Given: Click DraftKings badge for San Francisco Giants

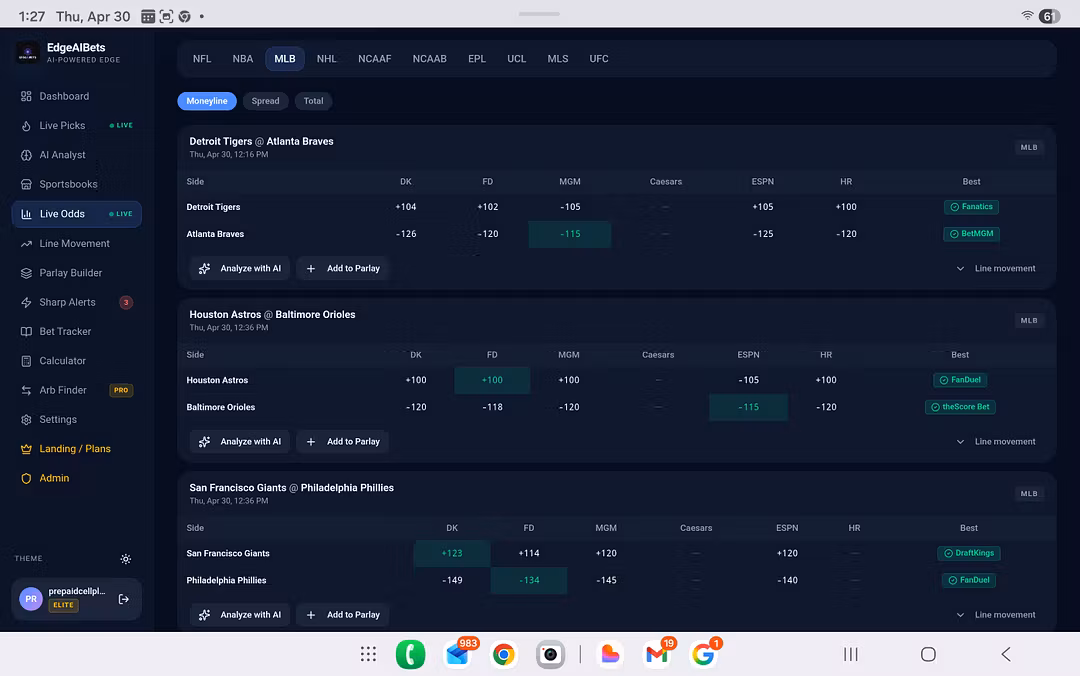Looking at the screenshot, I should (x=969, y=553).
